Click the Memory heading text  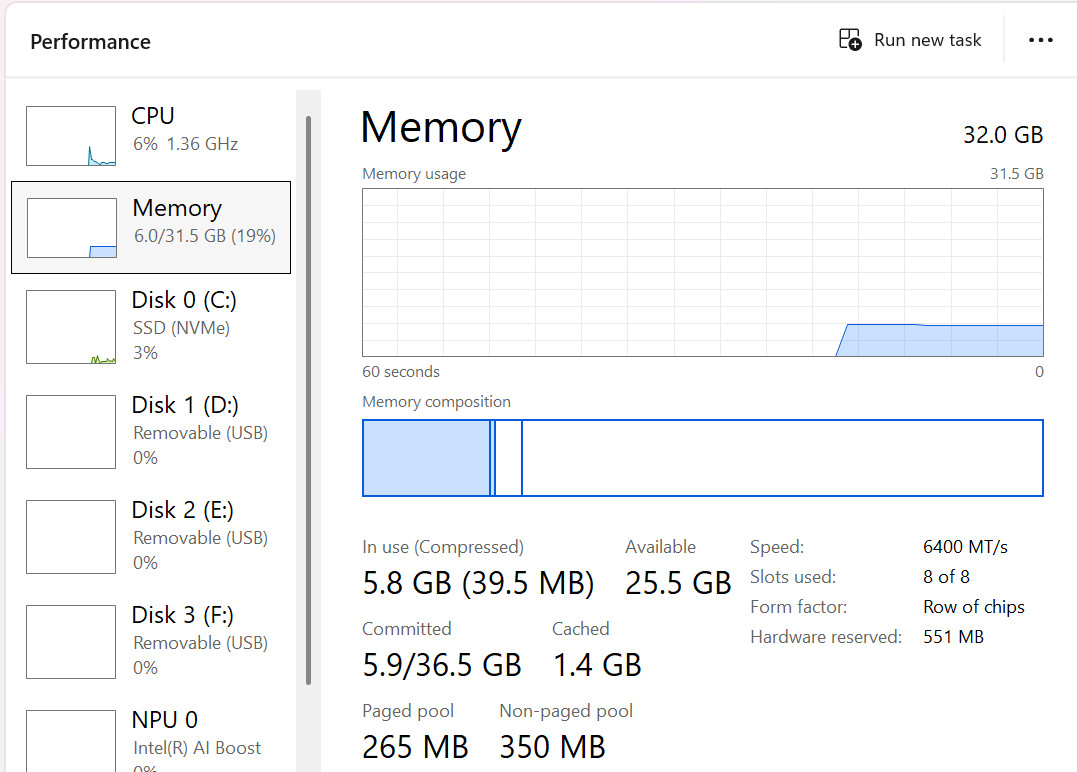(x=441, y=128)
